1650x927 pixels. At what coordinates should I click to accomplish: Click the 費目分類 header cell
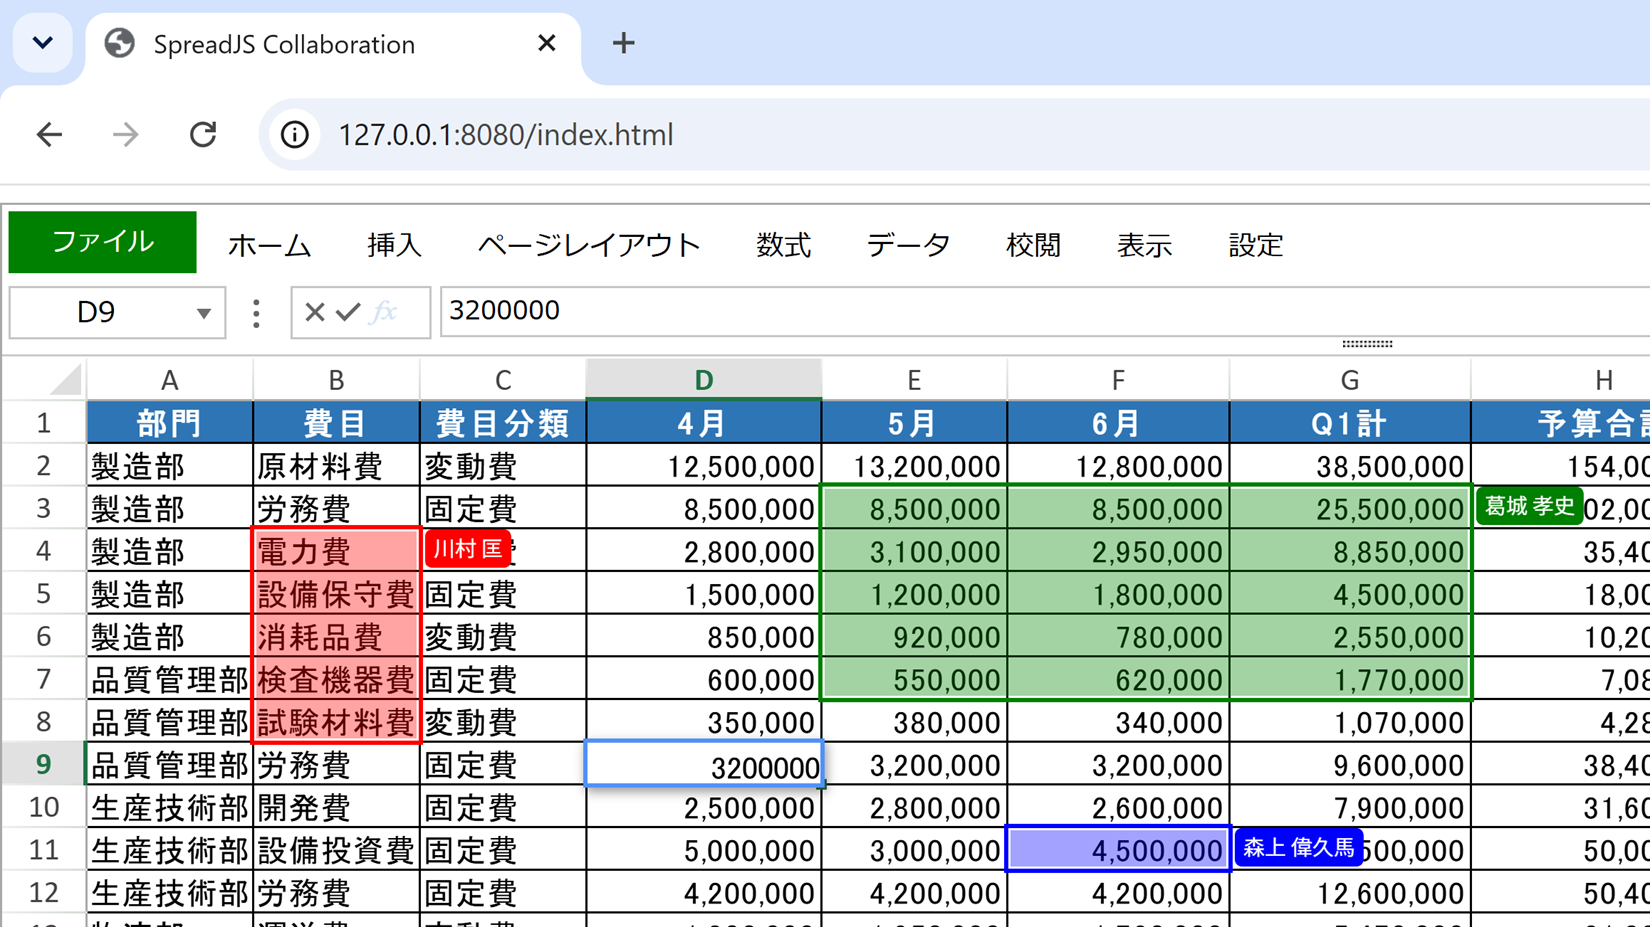pyautogui.click(x=503, y=423)
